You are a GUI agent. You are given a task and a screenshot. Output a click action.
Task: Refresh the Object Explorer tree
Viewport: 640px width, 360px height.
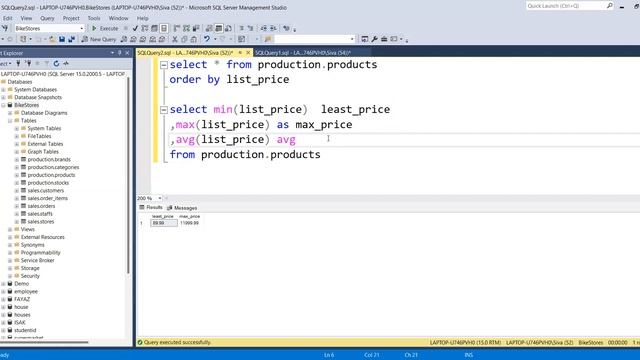click(56, 63)
